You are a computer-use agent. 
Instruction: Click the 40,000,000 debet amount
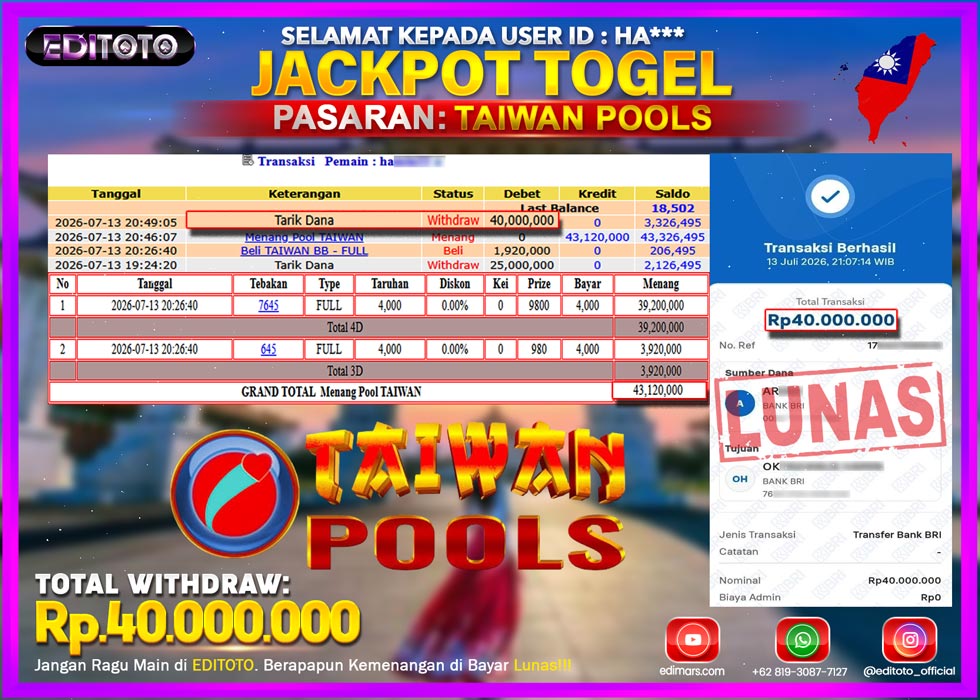click(522, 220)
